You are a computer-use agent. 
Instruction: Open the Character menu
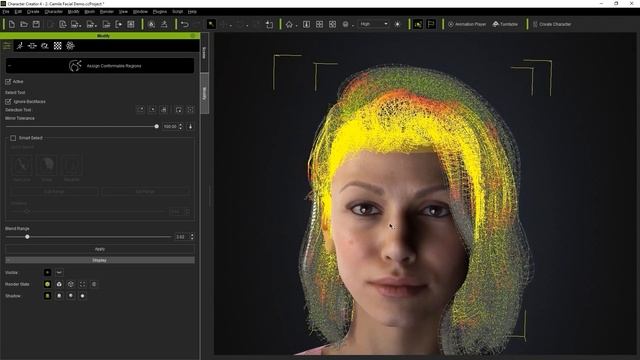point(53,12)
